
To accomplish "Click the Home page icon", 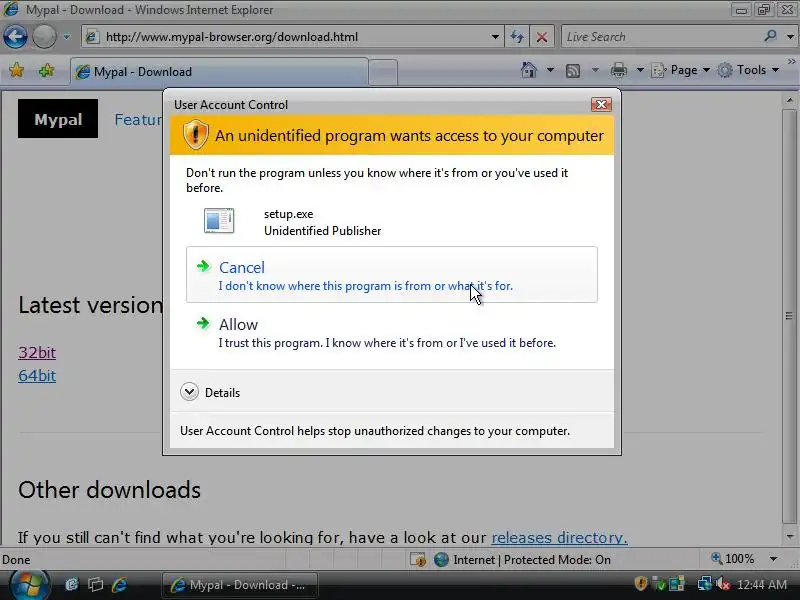I will (529, 70).
